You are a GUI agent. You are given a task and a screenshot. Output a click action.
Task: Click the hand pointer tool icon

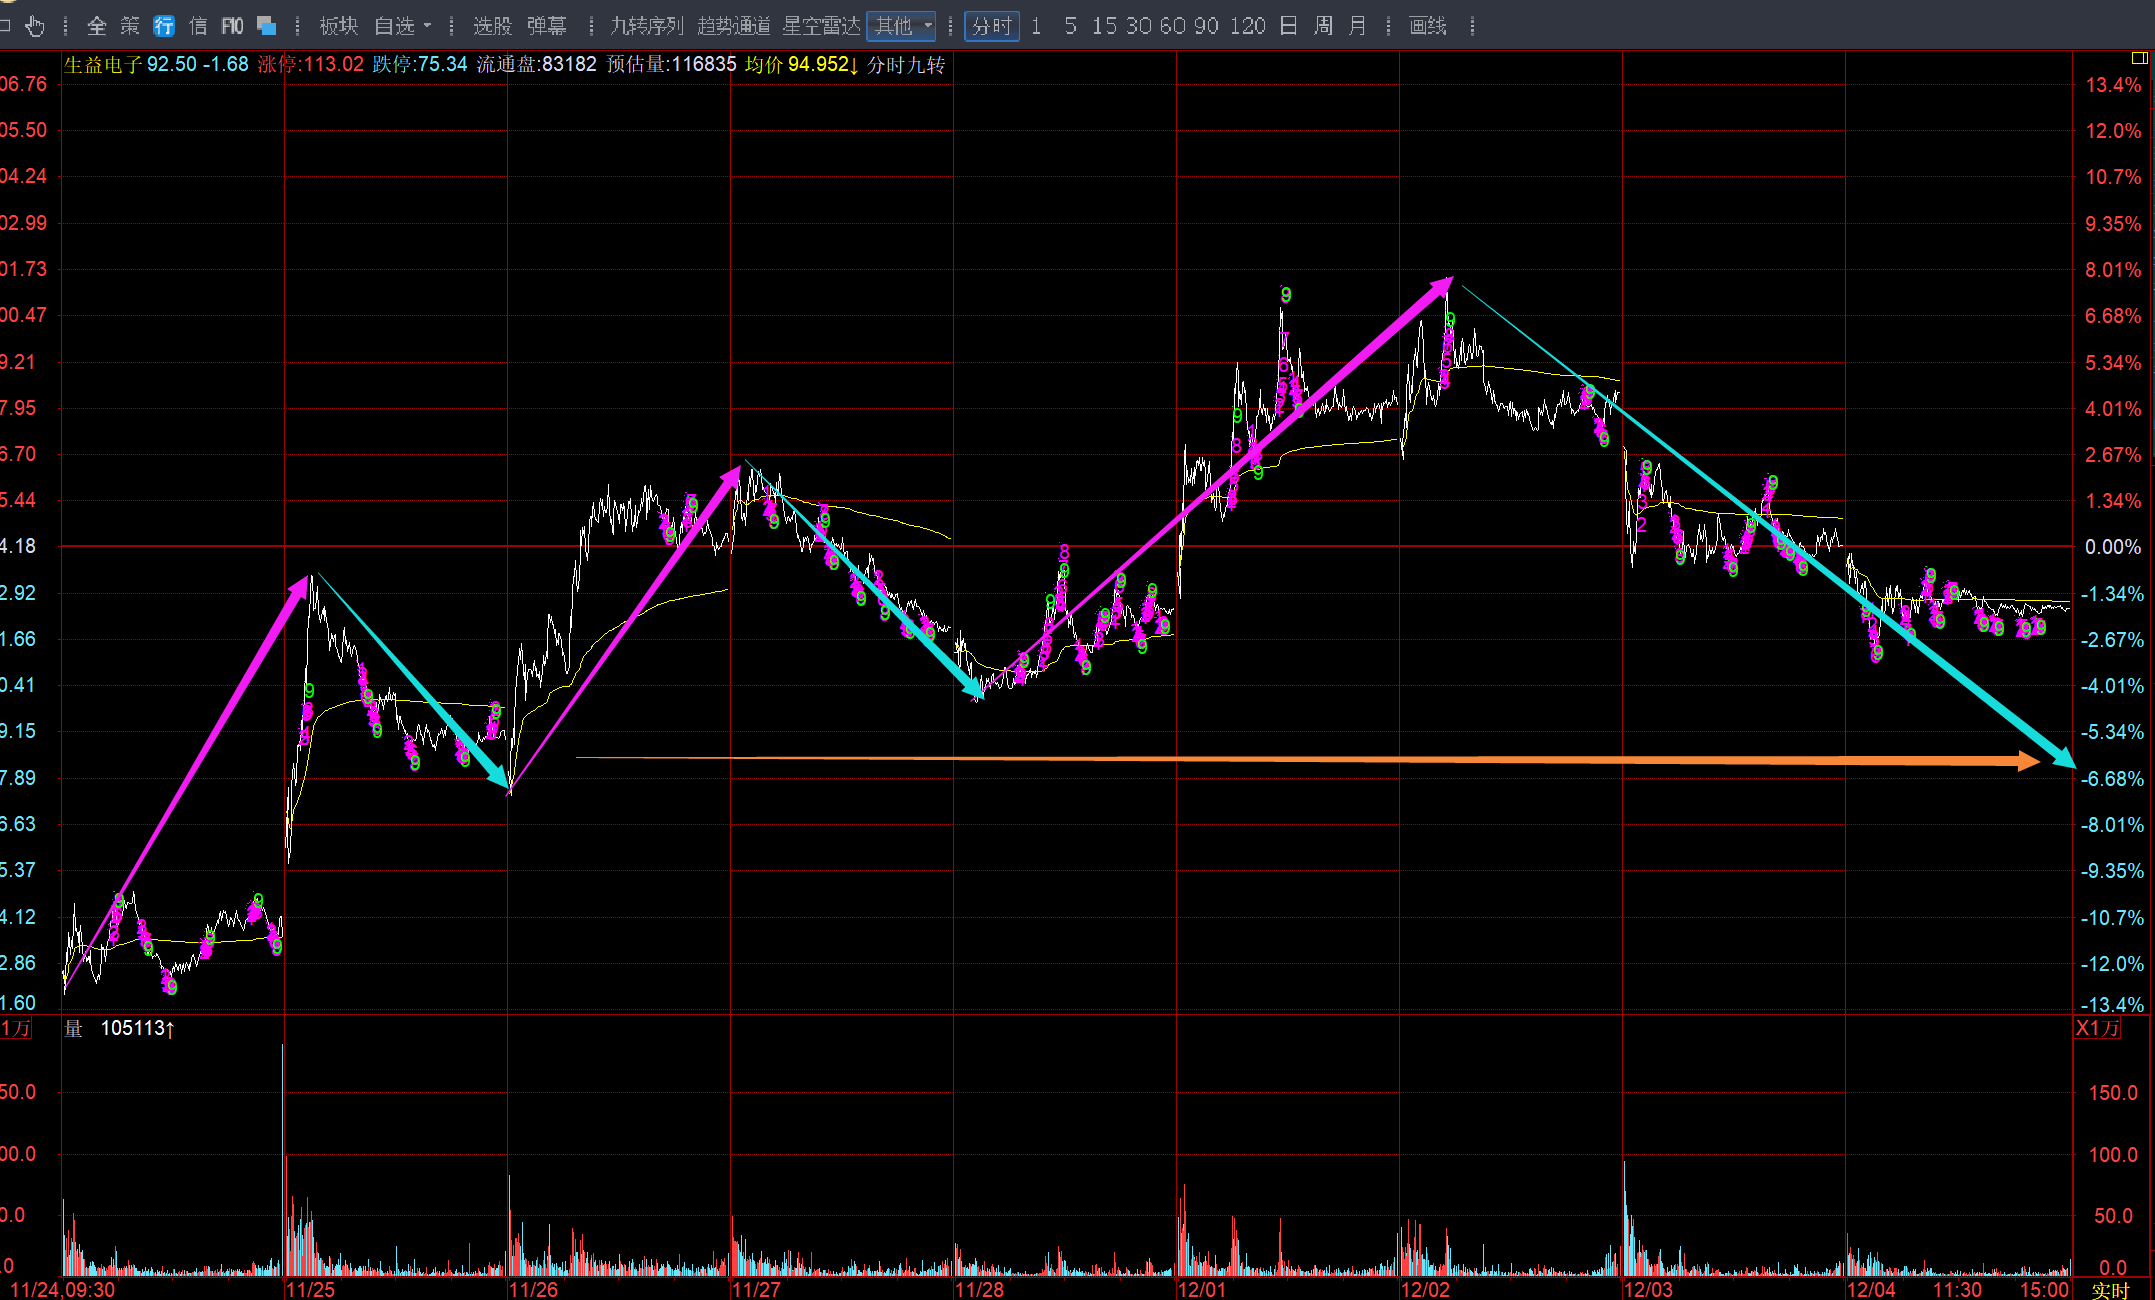[x=35, y=26]
